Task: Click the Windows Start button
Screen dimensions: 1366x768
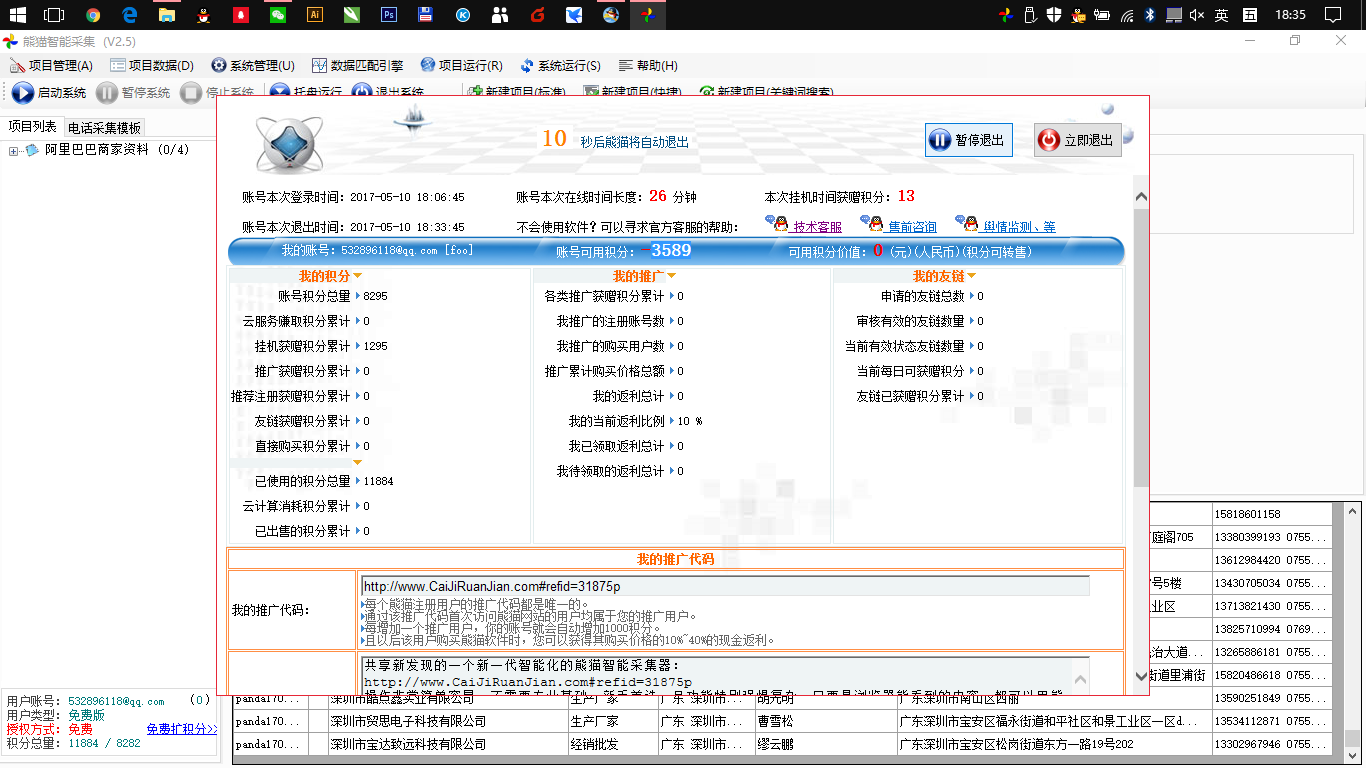Action: click(x=17, y=15)
